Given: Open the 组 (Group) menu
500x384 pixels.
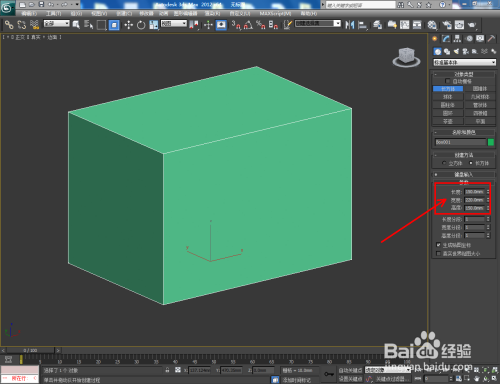Looking at the screenshot, I should 76,13.
